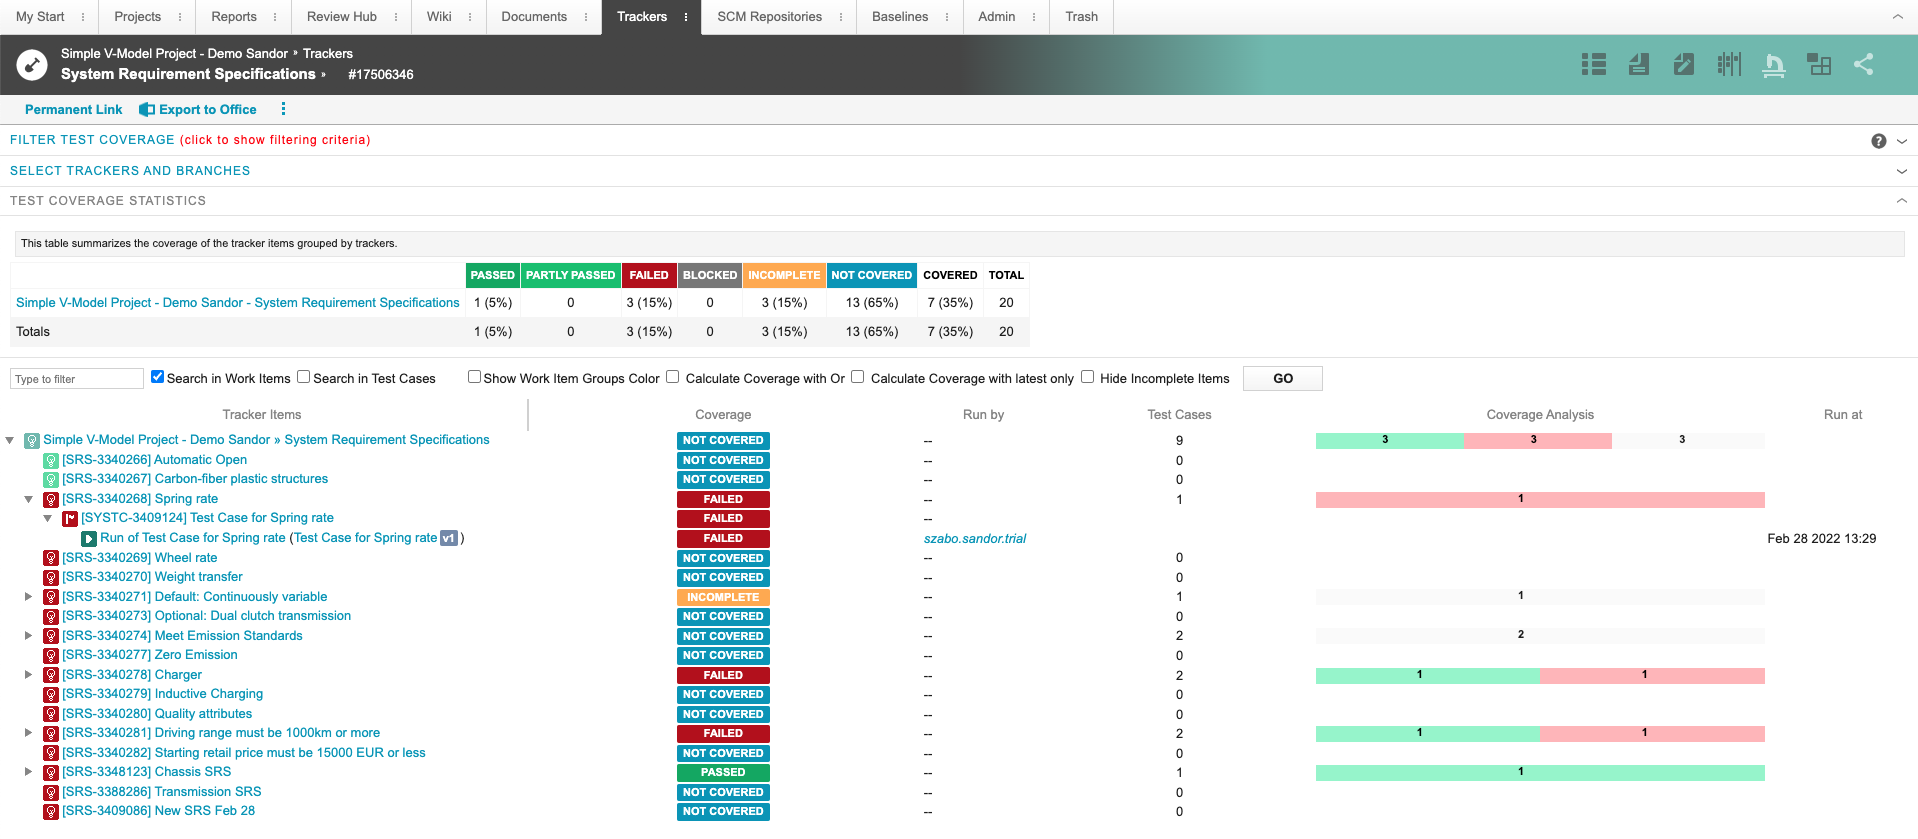Click icon of SRS-3409086 New SRS Feb 28
Viewport: 1918px width, 839px height.
[x=51, y=812]
